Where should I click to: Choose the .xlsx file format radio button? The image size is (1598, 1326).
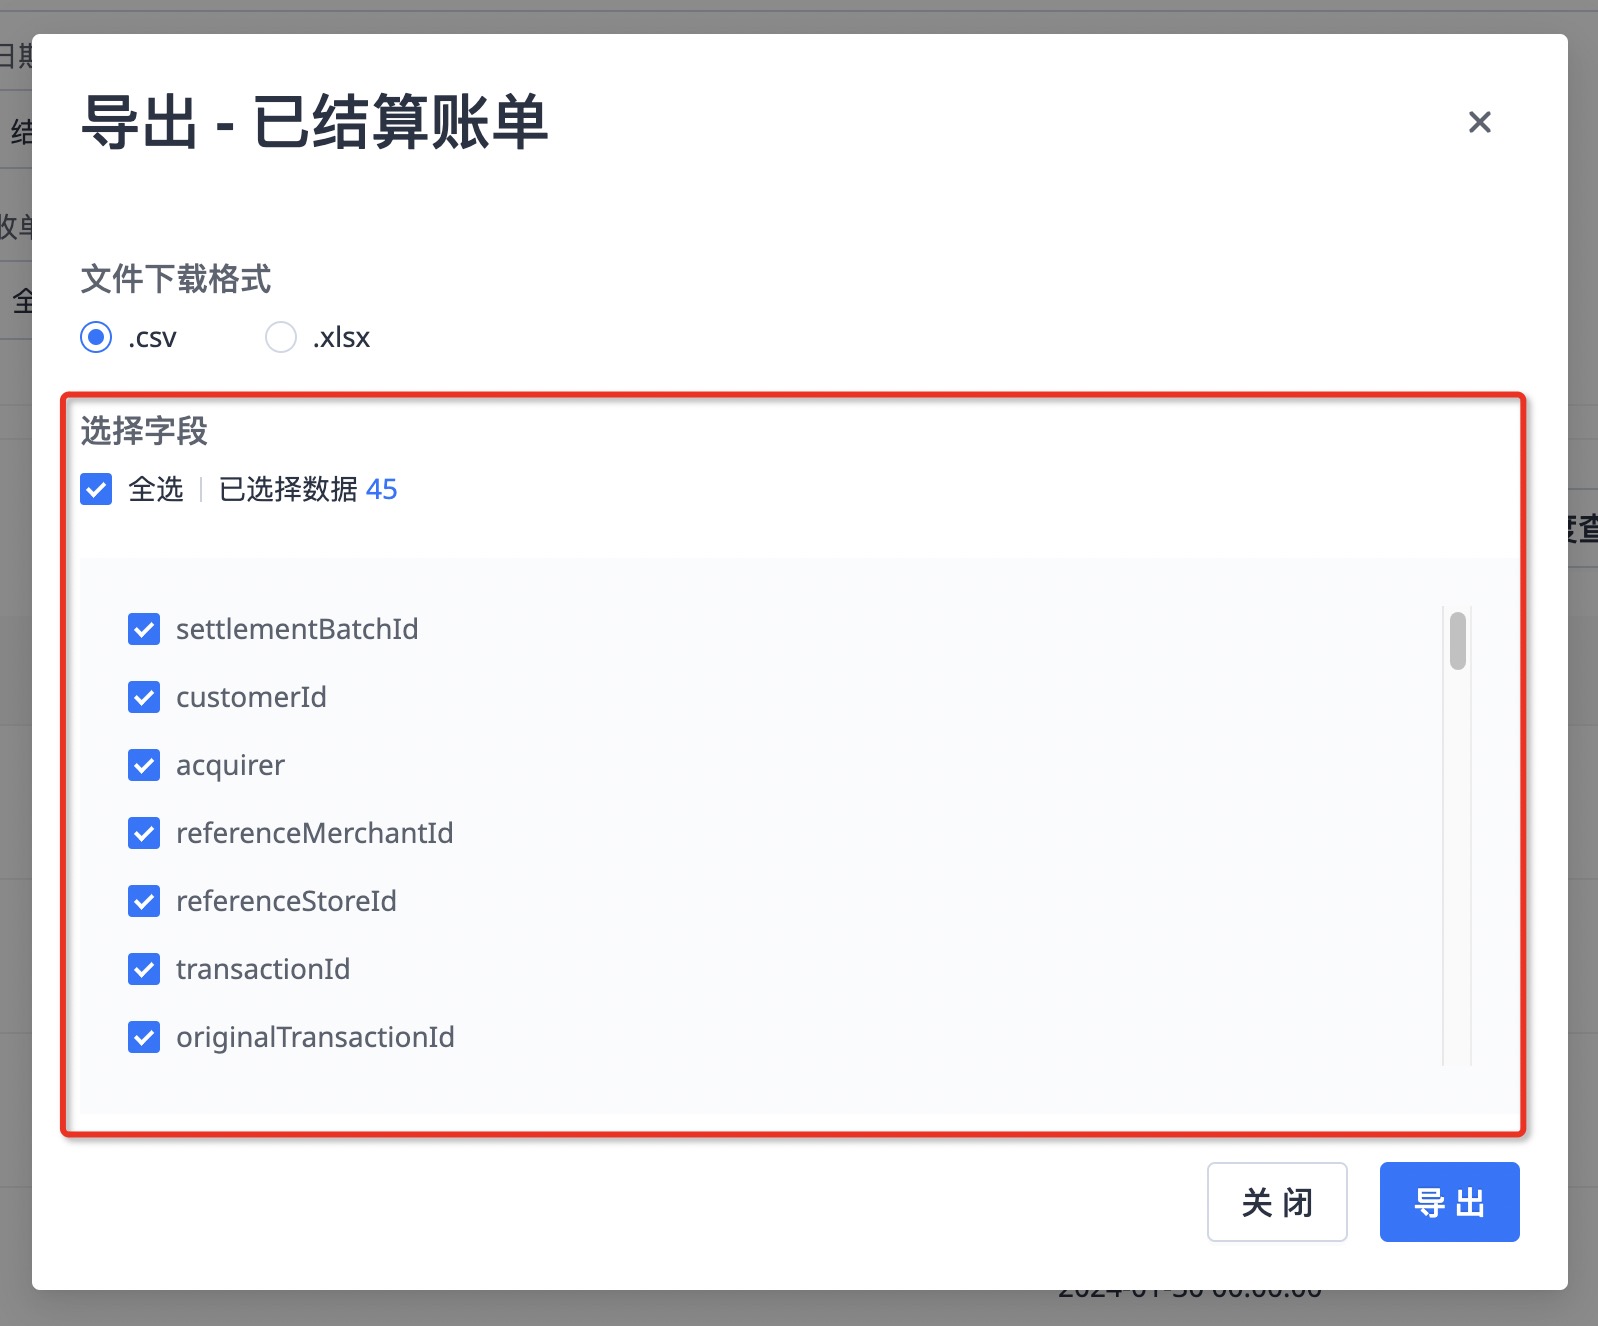click(281, 337)
